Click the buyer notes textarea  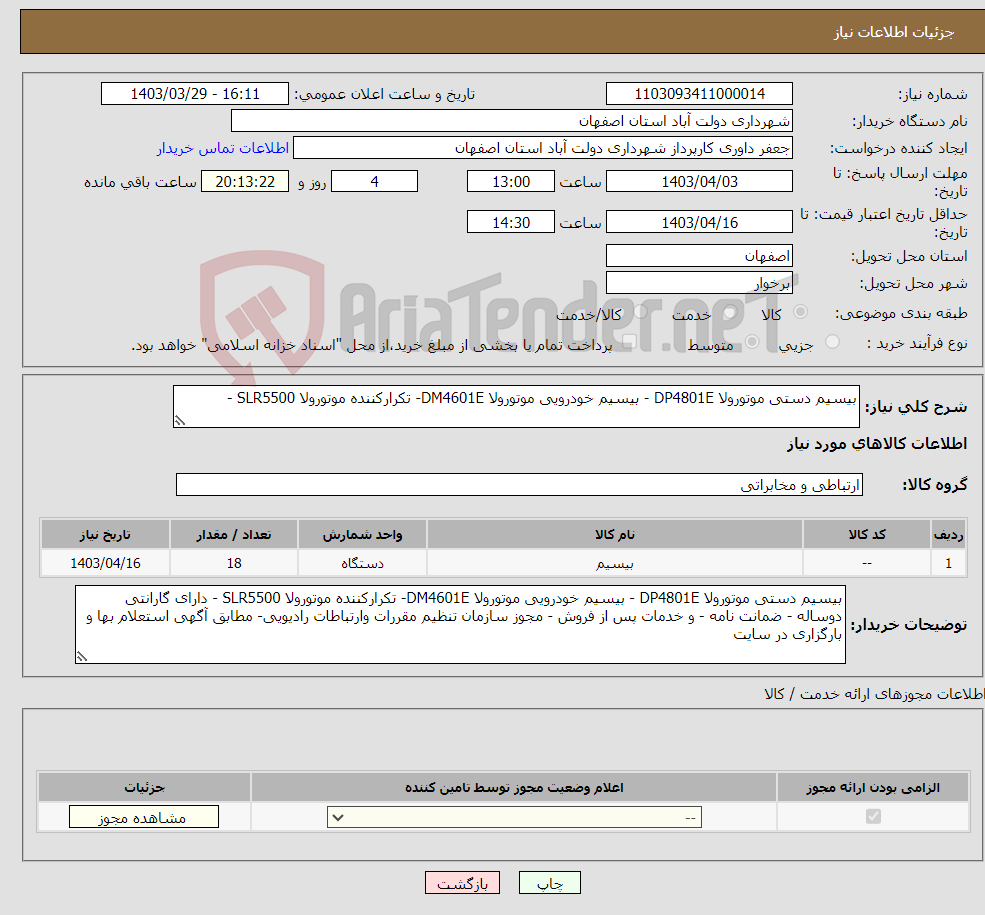coord(460,624)
